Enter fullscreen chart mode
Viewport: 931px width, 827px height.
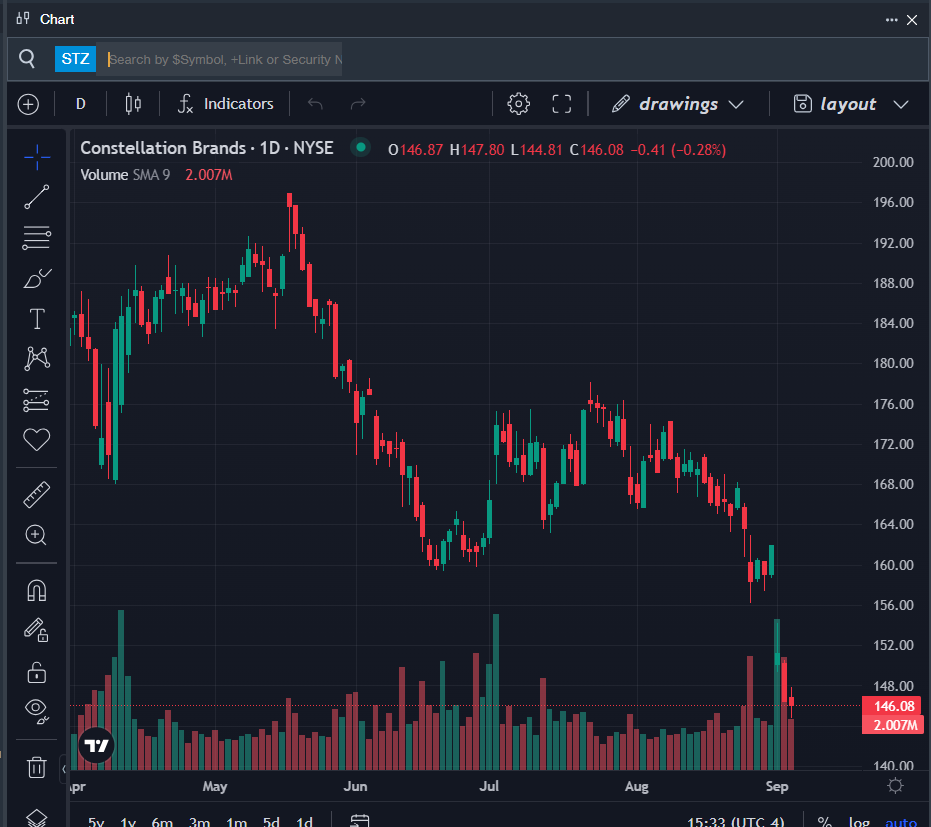coord(562,104)
